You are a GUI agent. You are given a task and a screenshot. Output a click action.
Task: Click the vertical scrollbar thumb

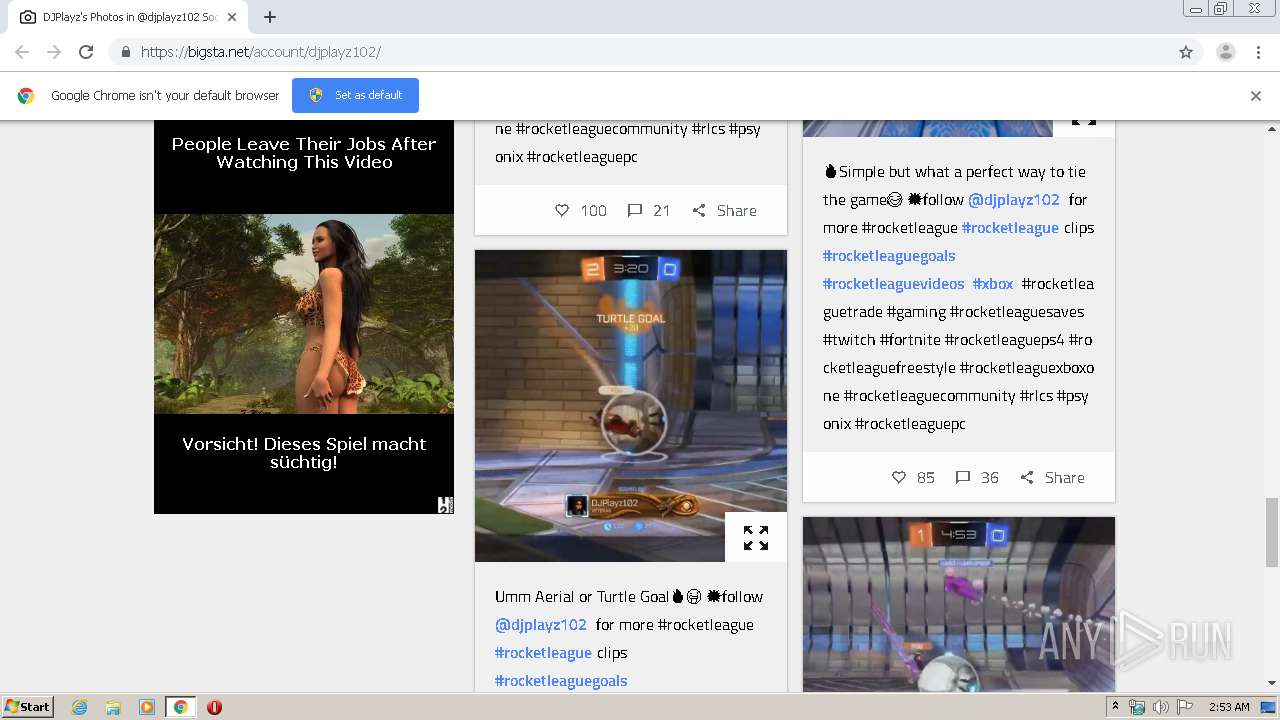tap(1272, 531)
